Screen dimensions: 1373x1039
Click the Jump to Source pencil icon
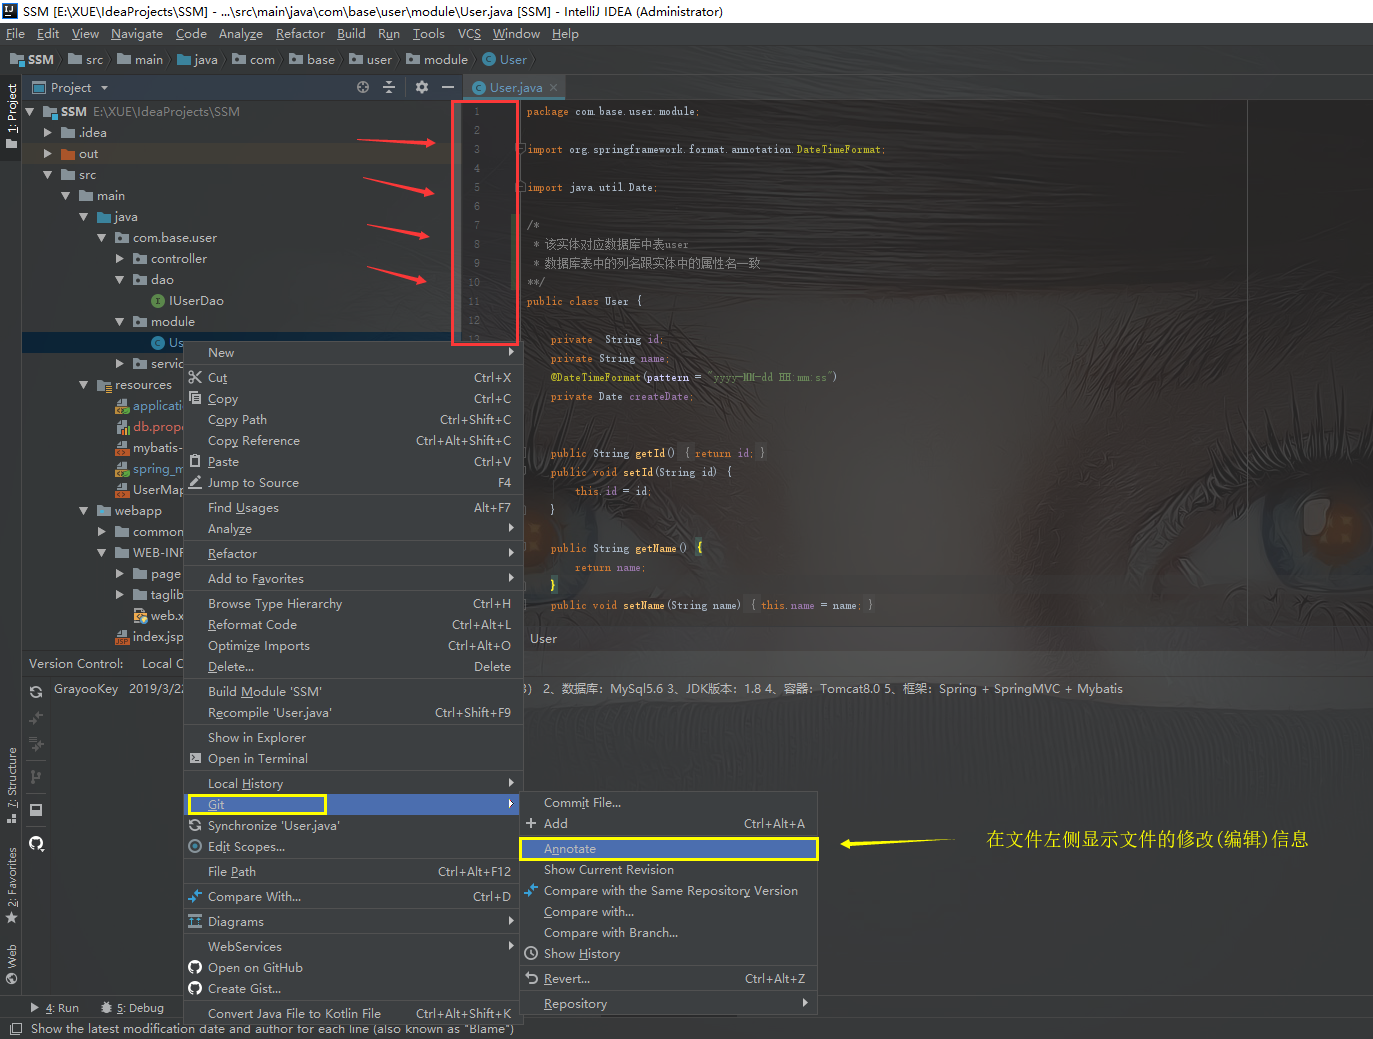click(x=195, y=482)
